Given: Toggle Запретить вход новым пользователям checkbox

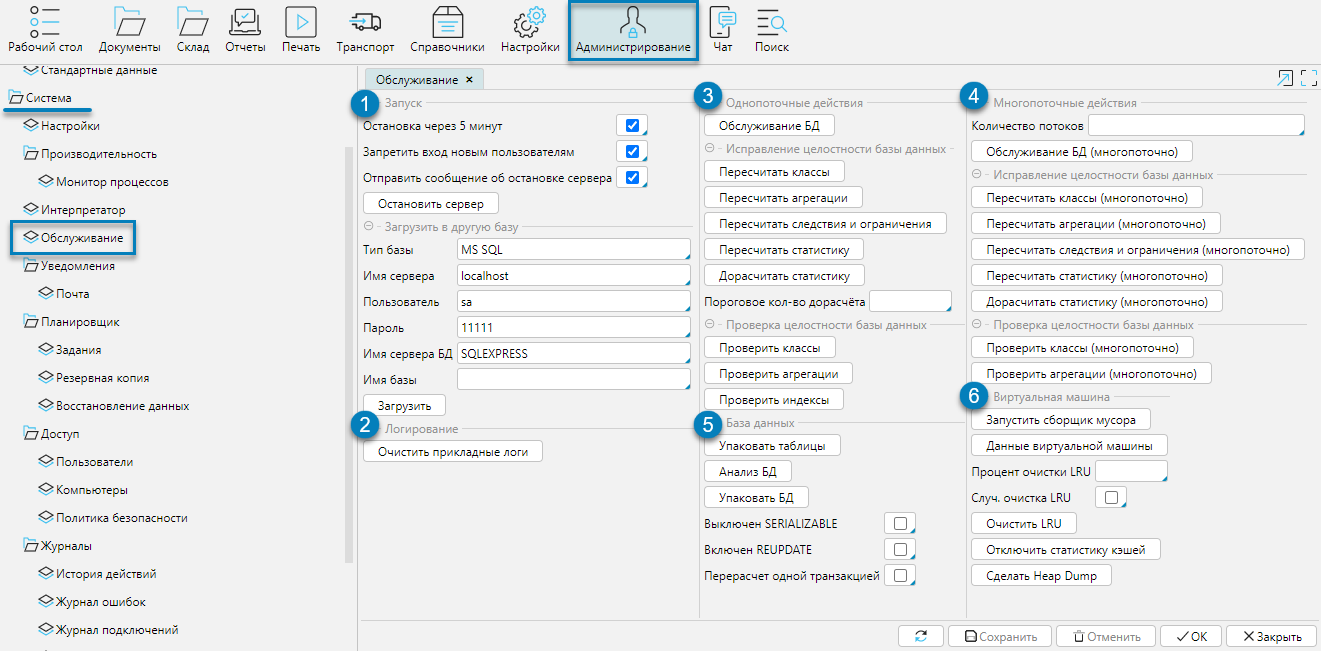Looking at the screenshot, I should (x=632, y=152).
